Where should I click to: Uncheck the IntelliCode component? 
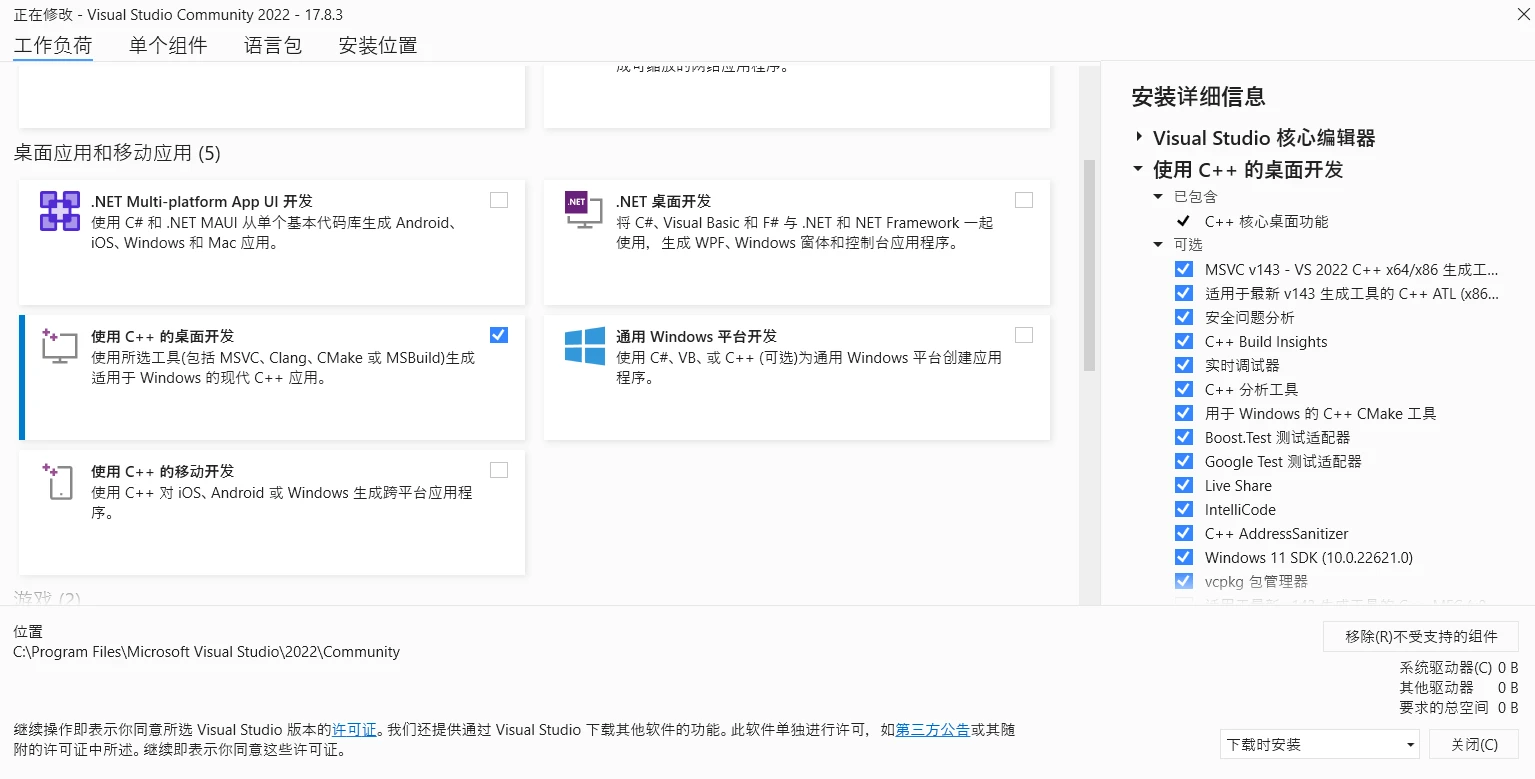1184,509
